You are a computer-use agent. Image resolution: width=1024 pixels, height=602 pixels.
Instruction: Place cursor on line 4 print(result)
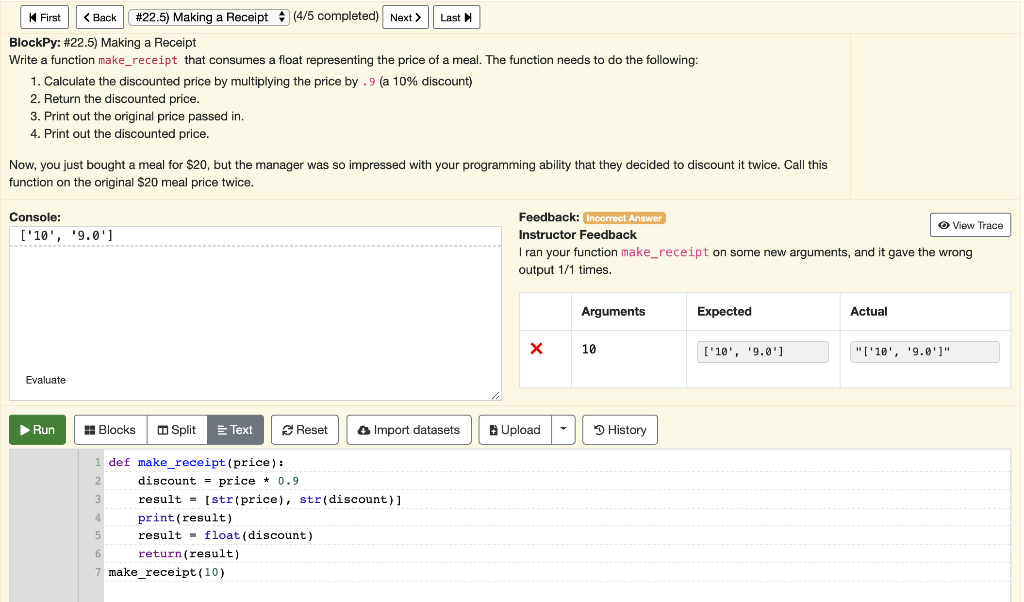pos(185,518)
